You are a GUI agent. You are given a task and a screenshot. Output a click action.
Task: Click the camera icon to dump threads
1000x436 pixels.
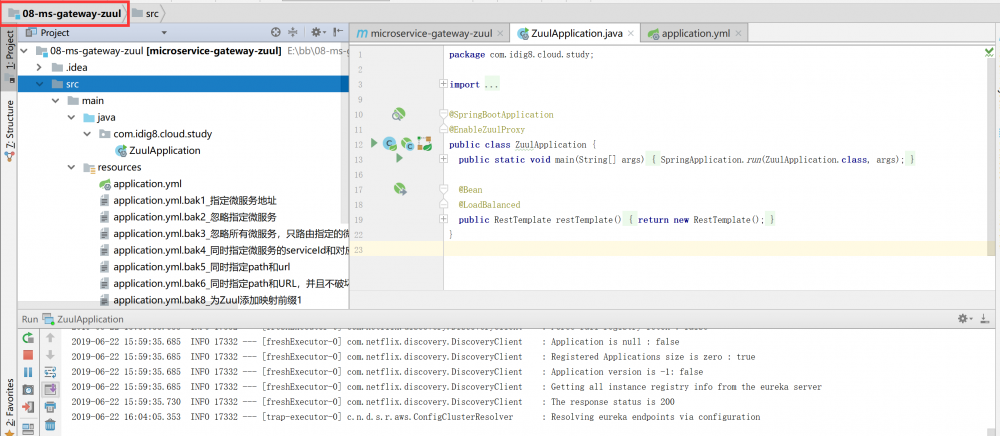28,389
